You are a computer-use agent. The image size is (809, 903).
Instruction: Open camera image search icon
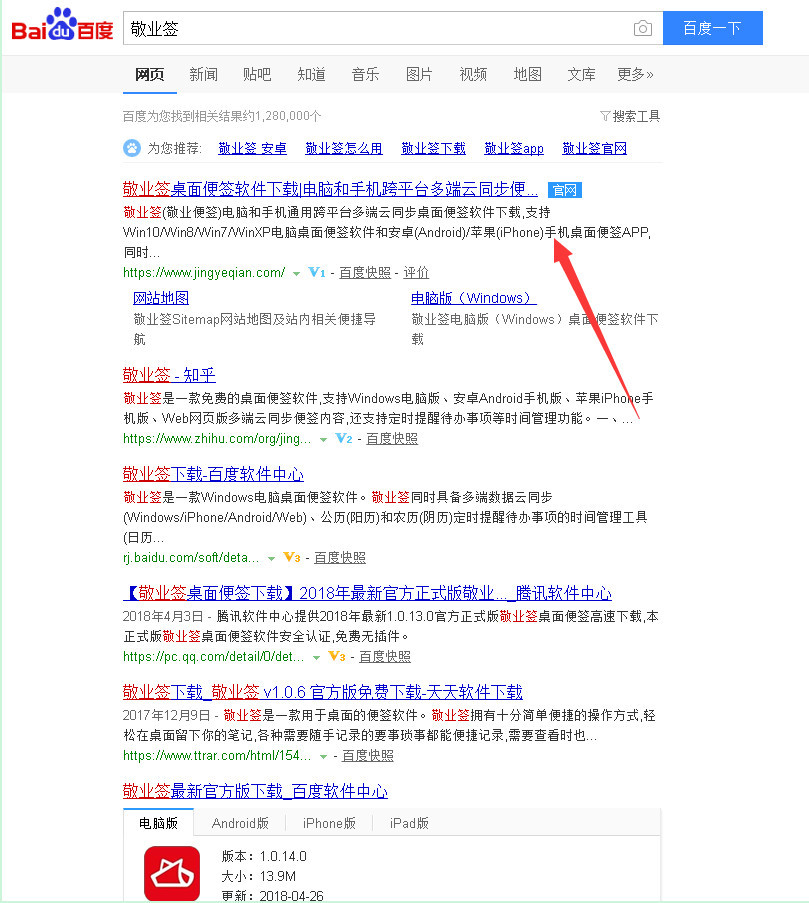pos(643,28)
